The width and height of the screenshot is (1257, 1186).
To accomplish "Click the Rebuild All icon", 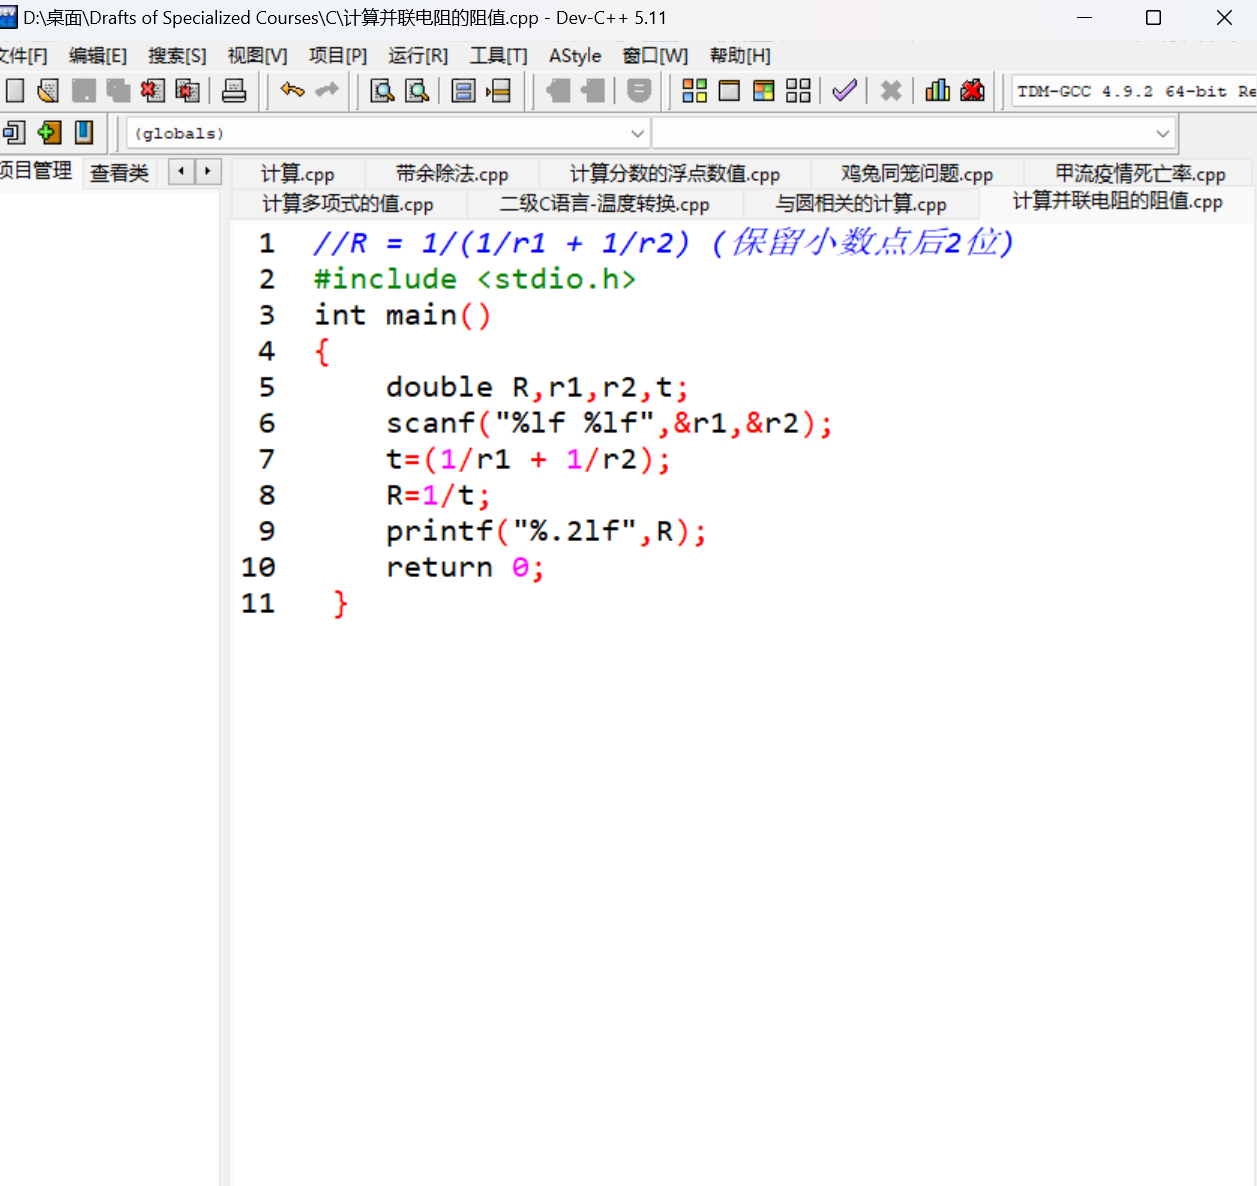I will pos(798,91).
